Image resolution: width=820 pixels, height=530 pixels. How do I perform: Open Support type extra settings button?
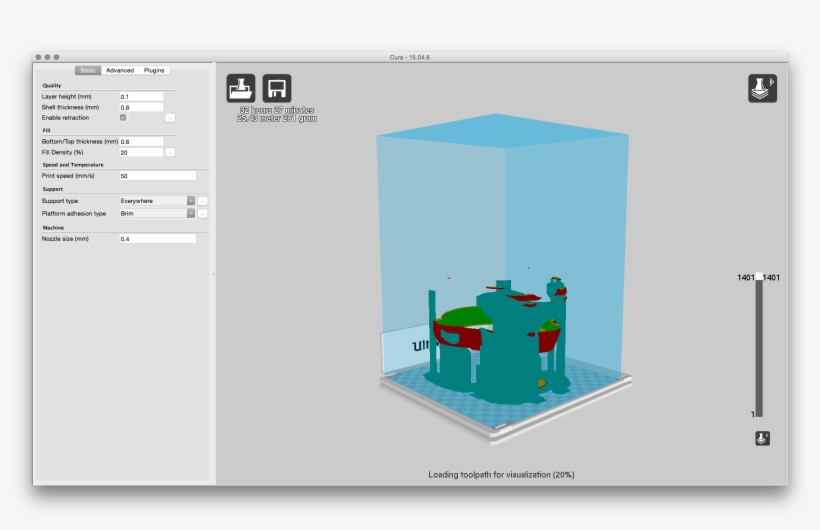pos(203,201)
